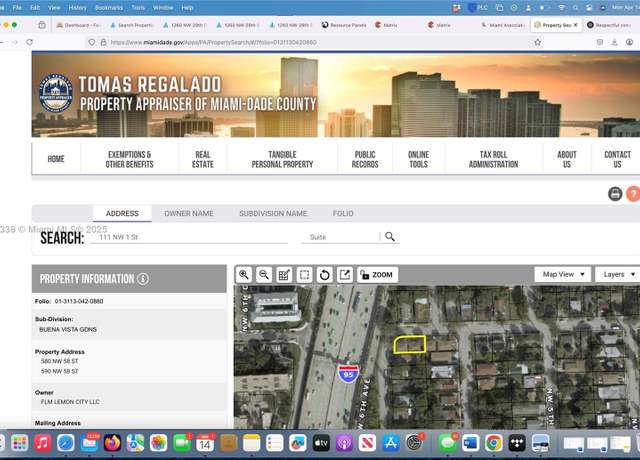640x460 pixels.
Task: Open the Online Tools navigation menu
Action: click(x=418, y=159)
